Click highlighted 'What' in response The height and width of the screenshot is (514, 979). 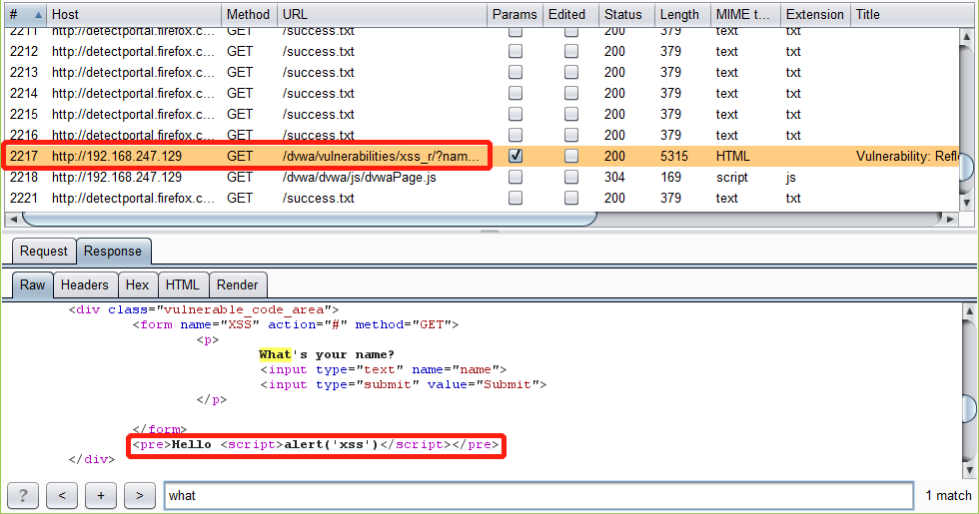[275, 355]
